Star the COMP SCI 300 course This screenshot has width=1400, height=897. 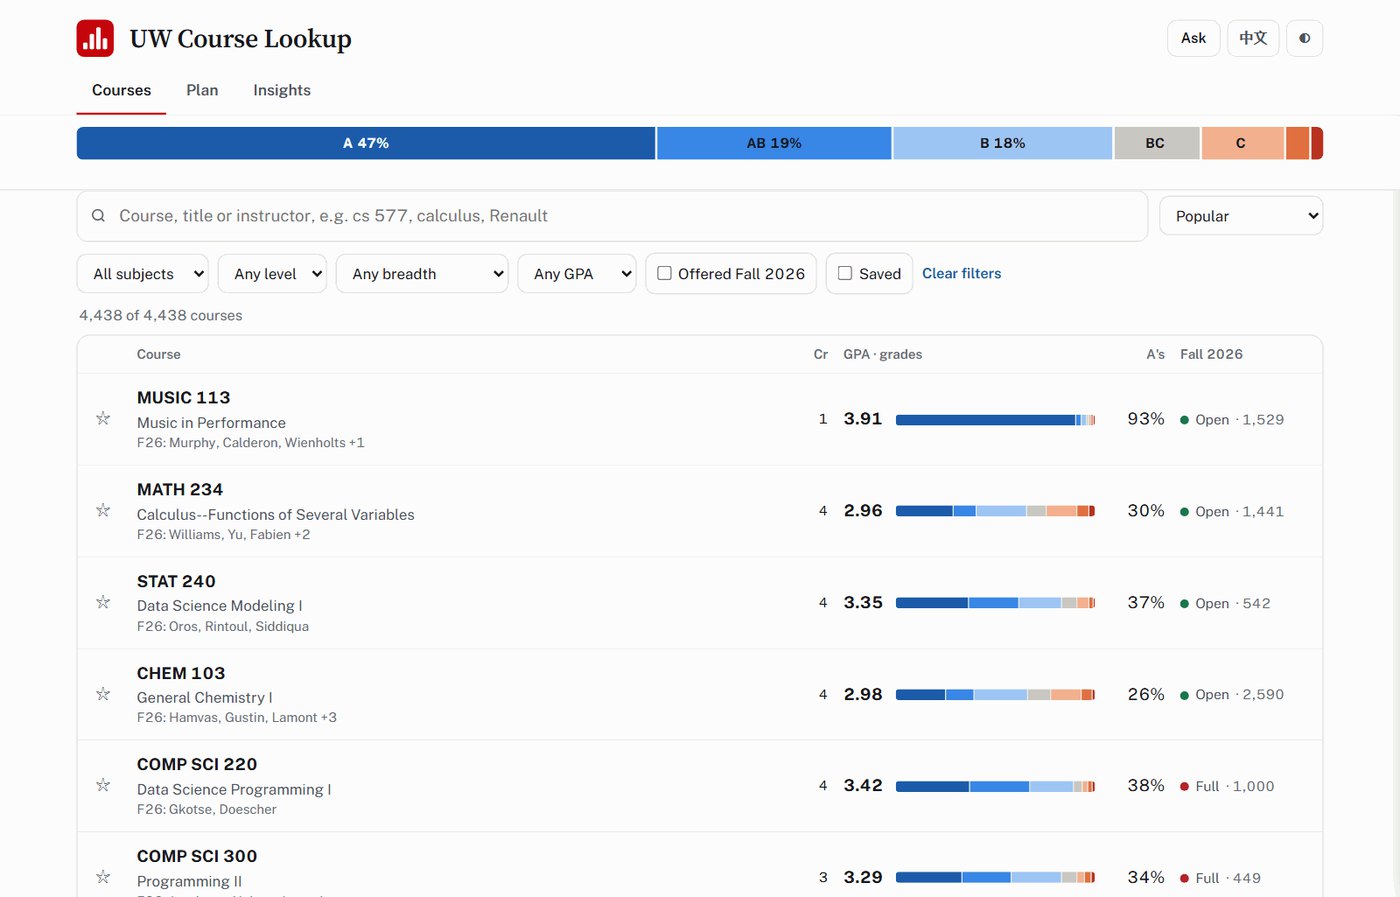[103, 878]
